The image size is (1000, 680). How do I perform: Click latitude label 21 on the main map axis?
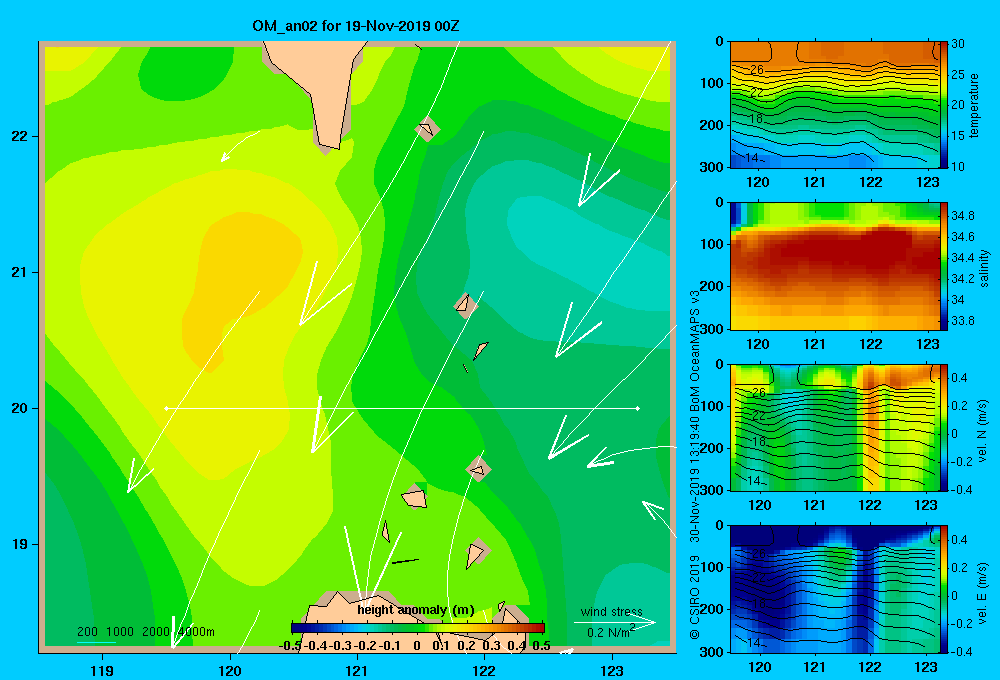tap(19, 272)
